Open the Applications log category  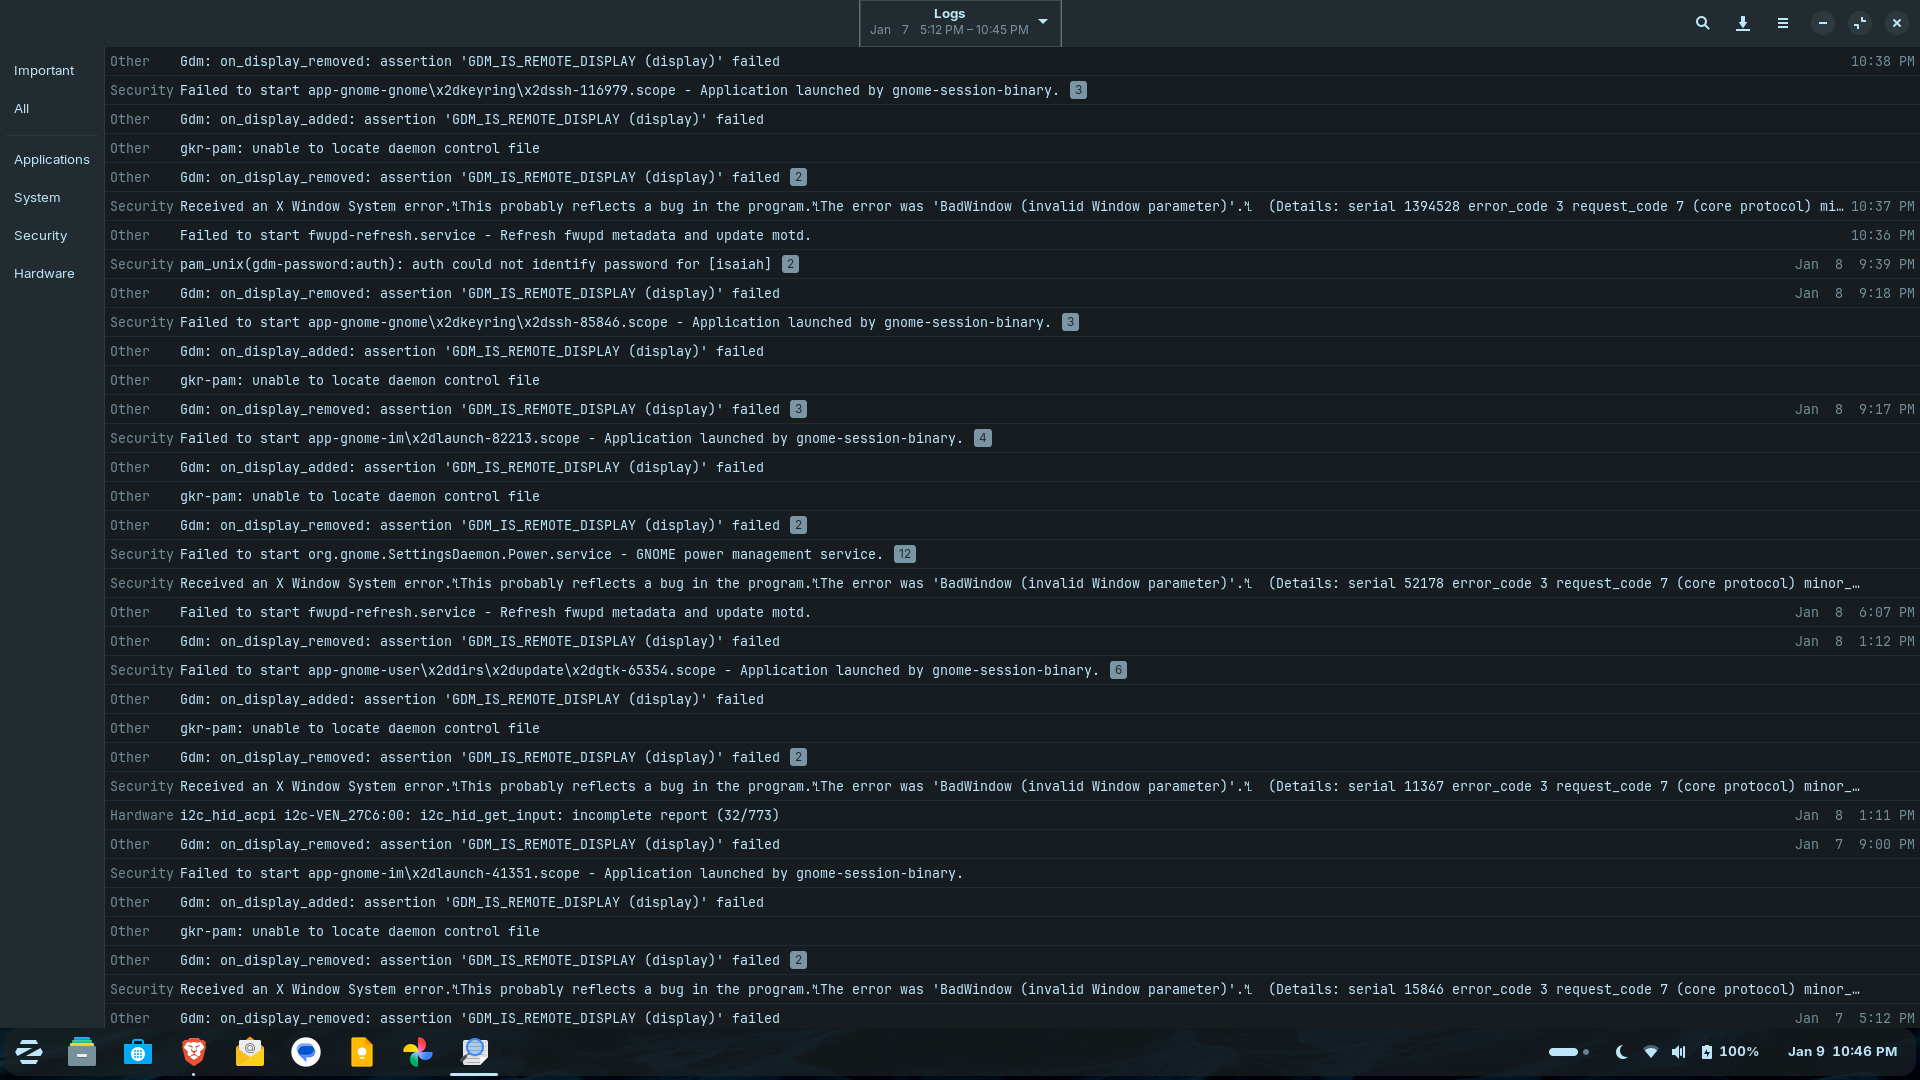(x=51, y=160)
